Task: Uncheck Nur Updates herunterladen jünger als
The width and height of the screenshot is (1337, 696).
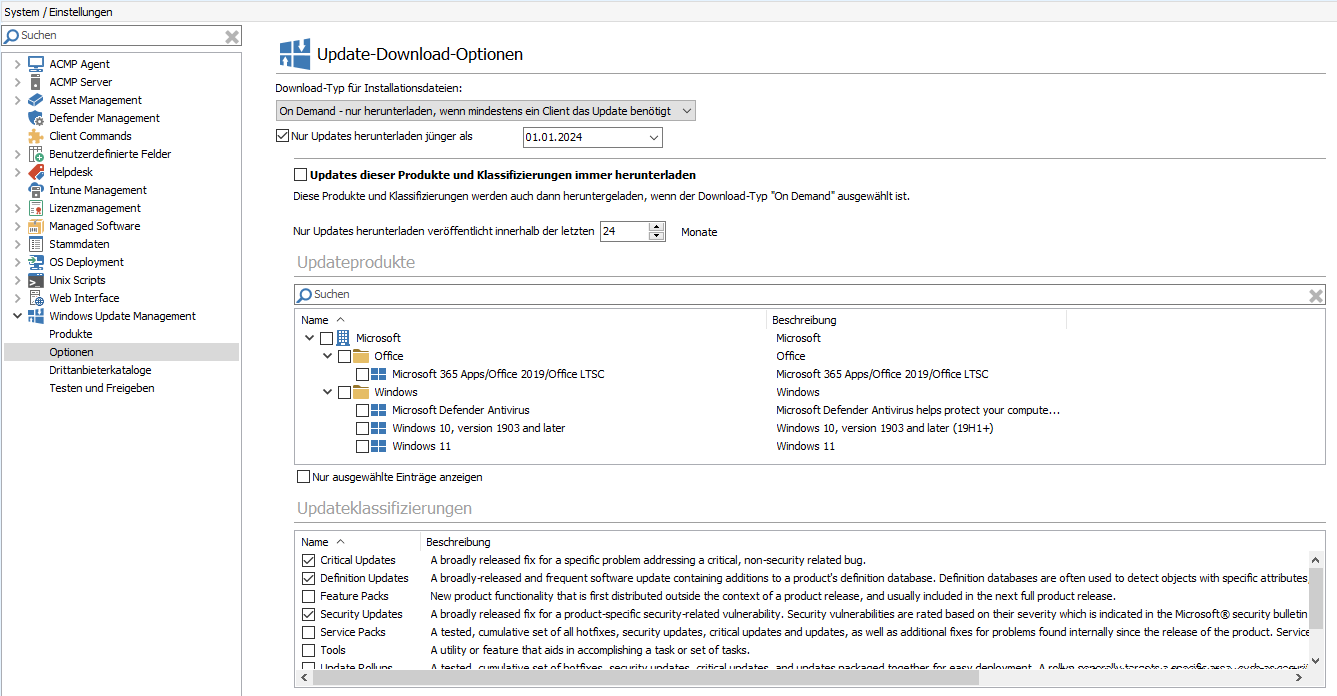Action: click(x=282, y=134)
